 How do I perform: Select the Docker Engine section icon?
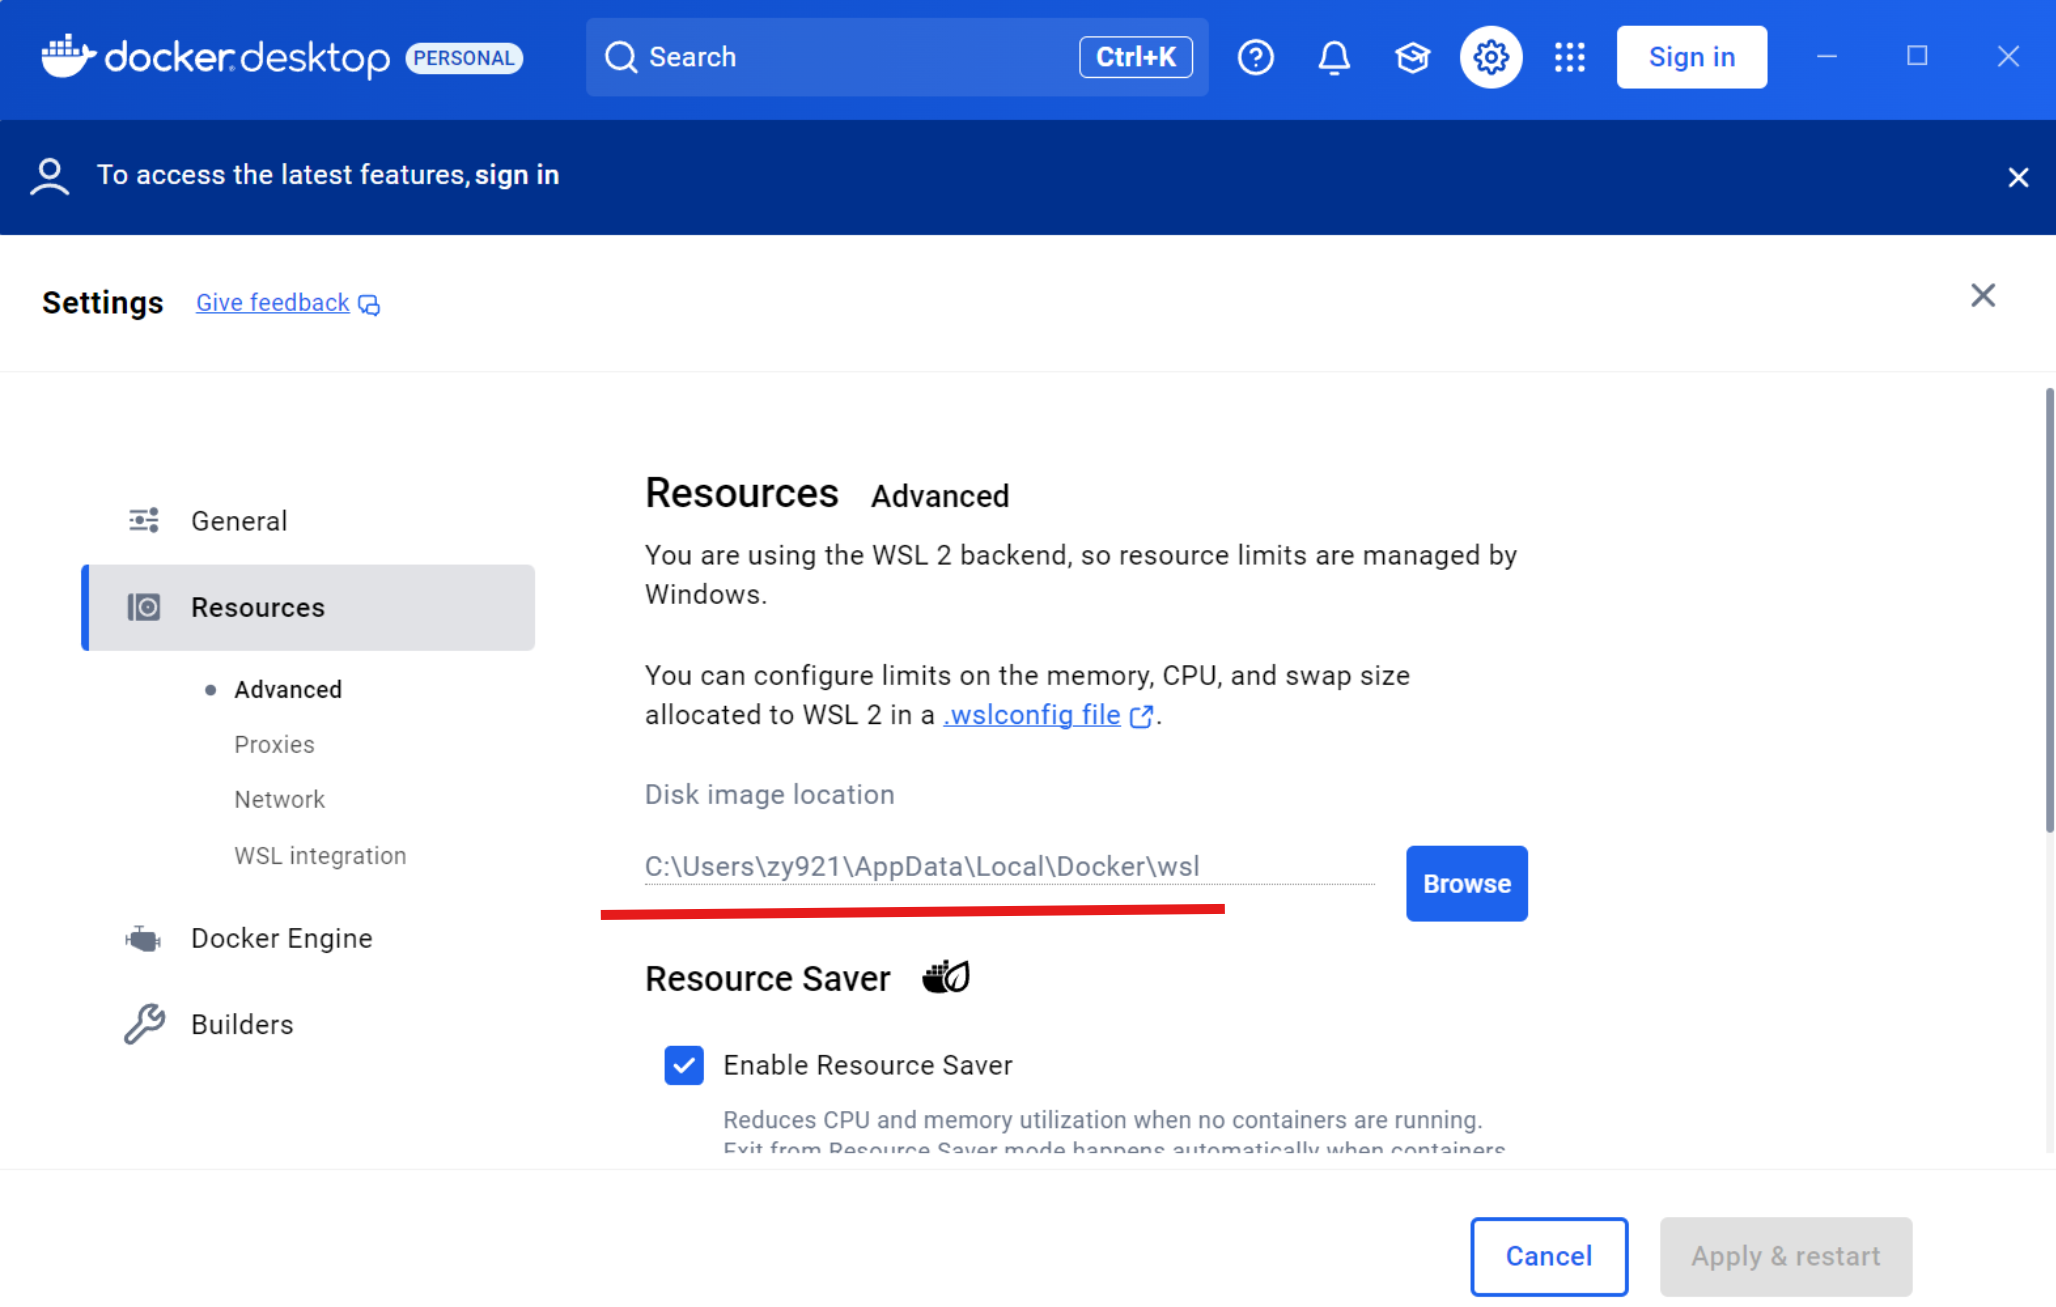[x=143, y=937]
